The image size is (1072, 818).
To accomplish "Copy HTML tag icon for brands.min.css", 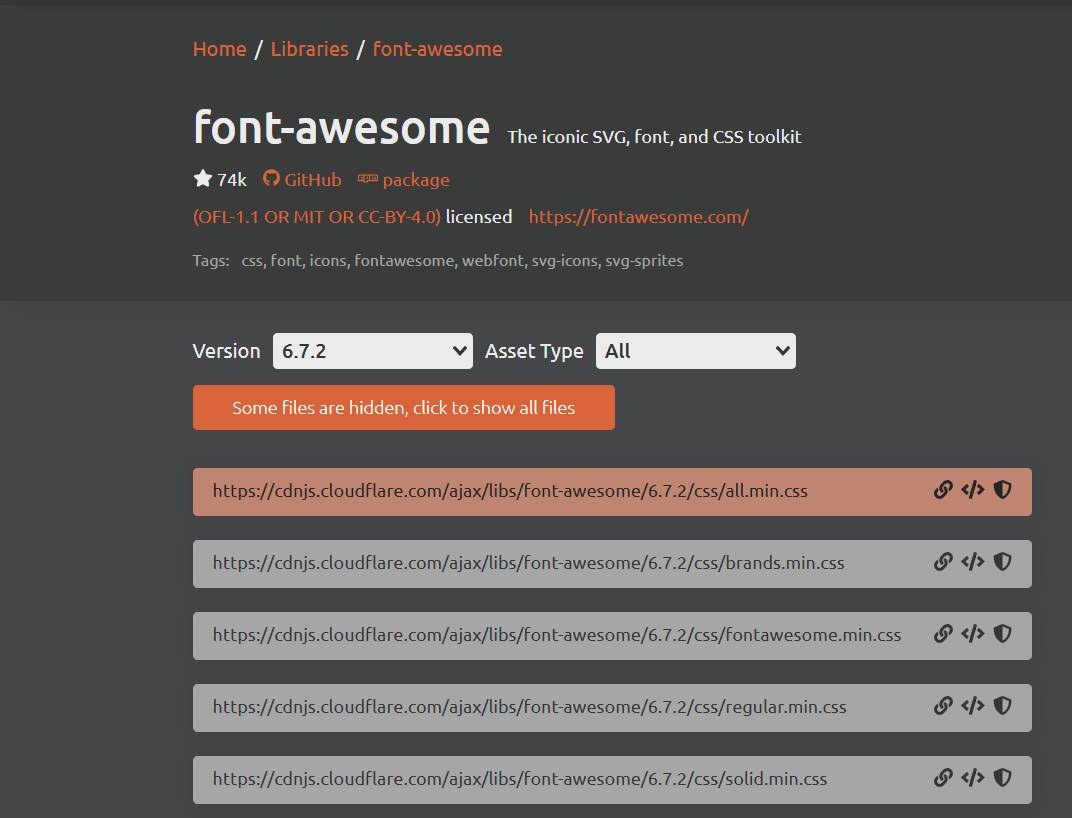I will pos(972,562).
